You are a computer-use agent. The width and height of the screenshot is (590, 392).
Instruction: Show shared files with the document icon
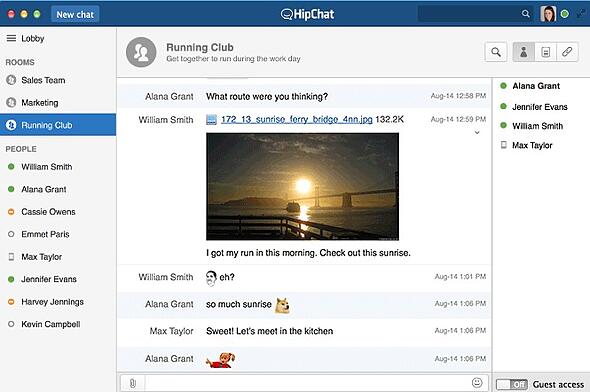click(x=546, y=52)
